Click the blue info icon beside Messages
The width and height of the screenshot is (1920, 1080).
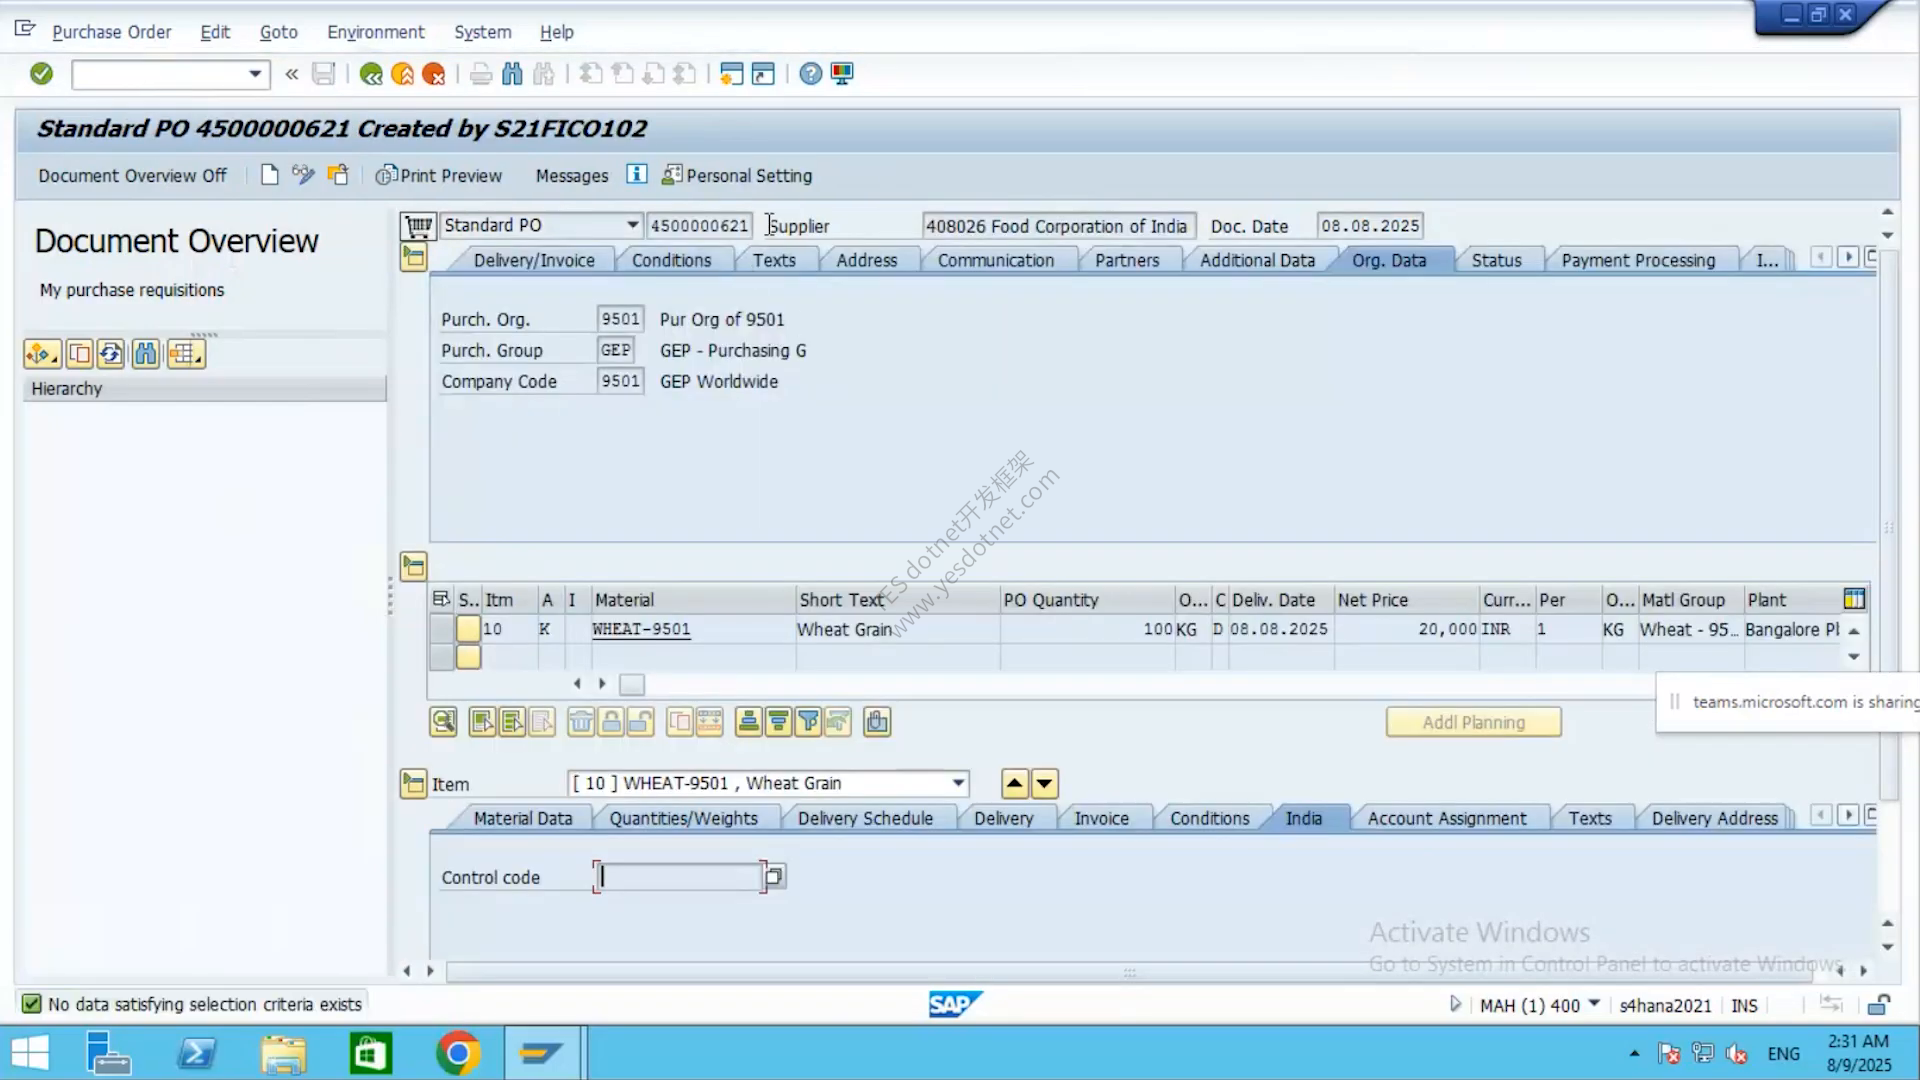click(x=636, y=175)
